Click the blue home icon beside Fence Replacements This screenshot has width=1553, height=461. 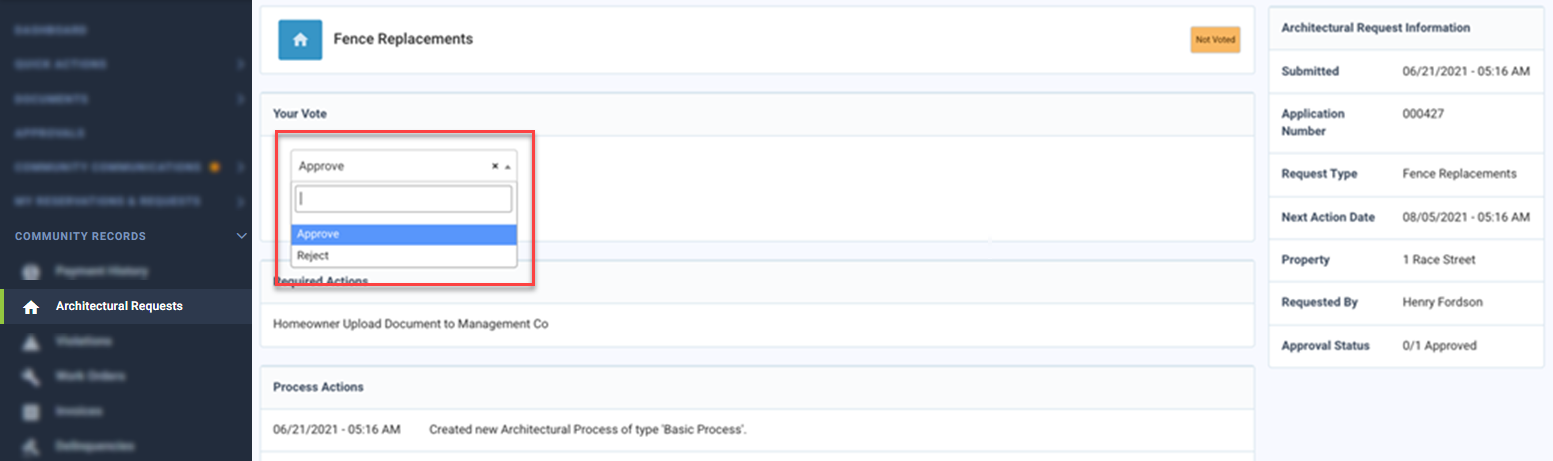(300, 40)
